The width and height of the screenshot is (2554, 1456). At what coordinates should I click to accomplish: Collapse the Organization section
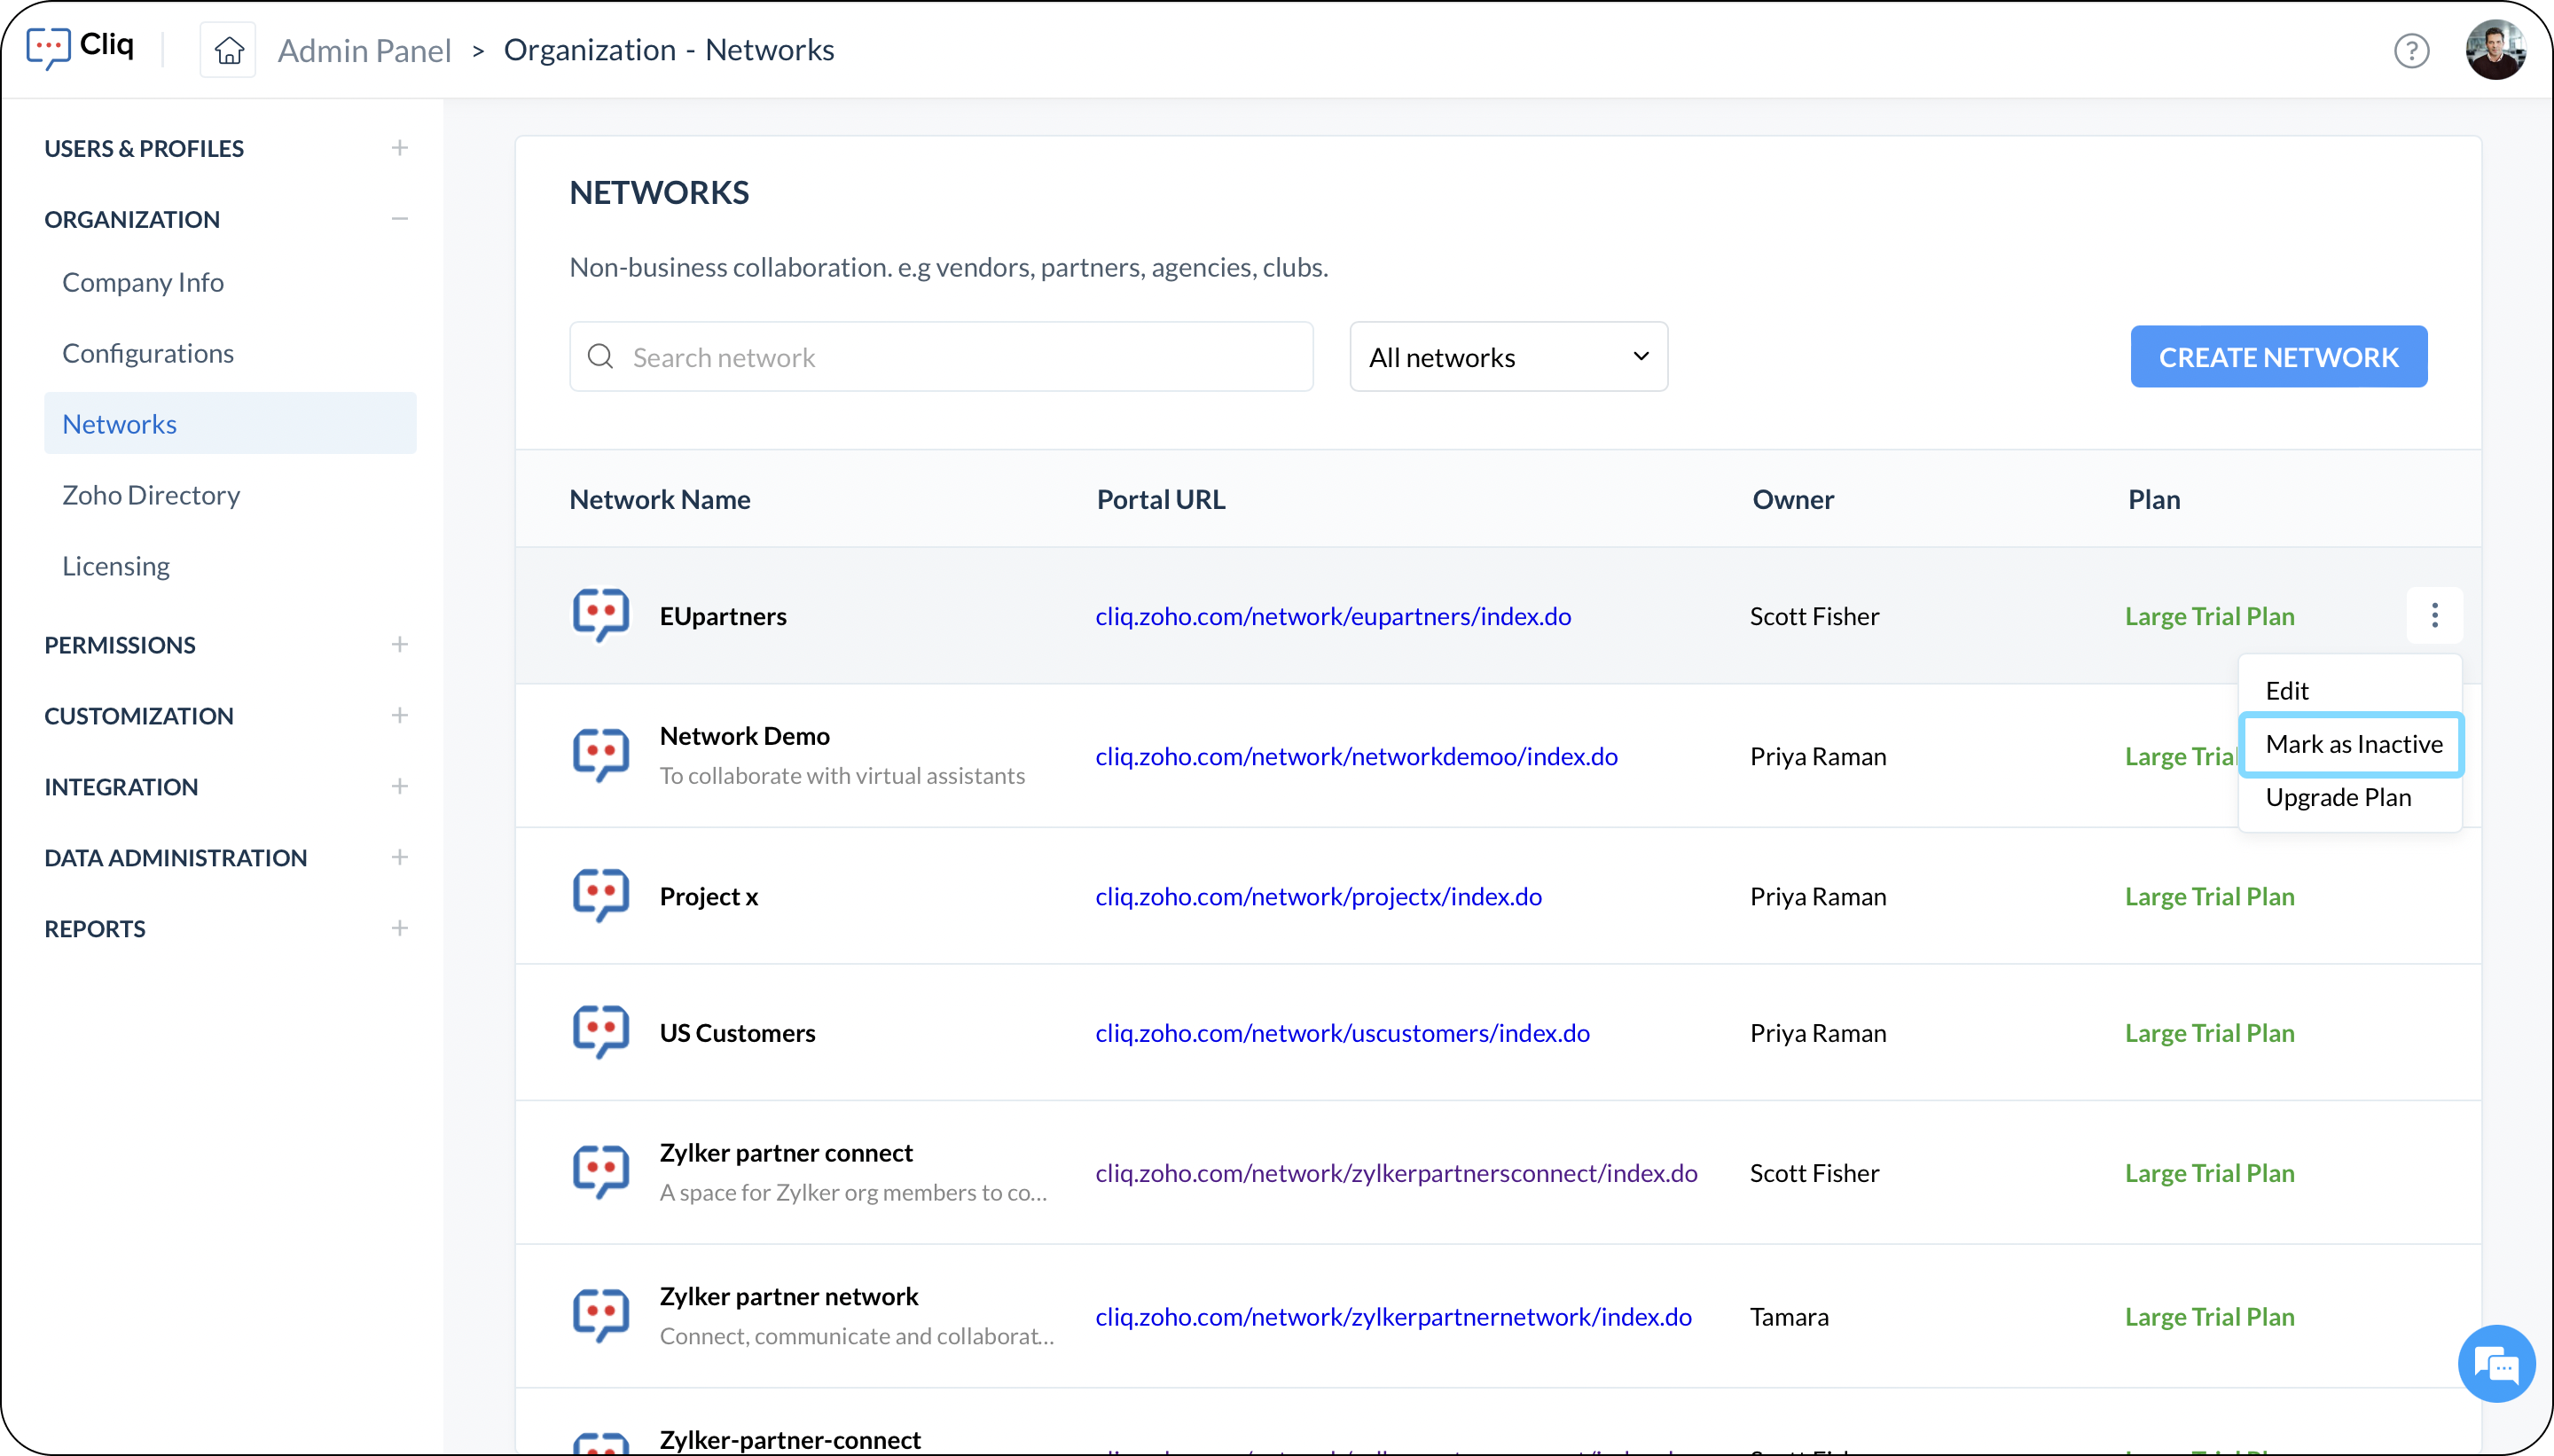tap(400, 219)
